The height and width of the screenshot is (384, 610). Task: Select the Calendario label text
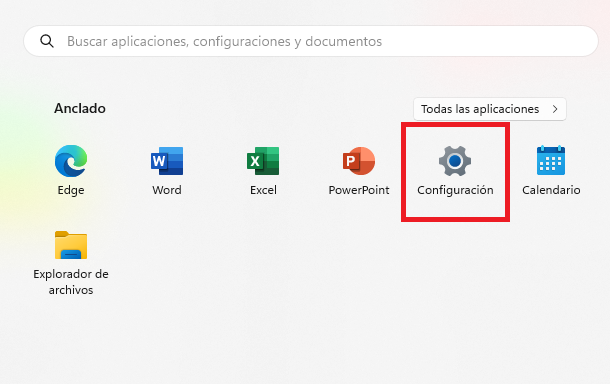(x=551, y=190)
